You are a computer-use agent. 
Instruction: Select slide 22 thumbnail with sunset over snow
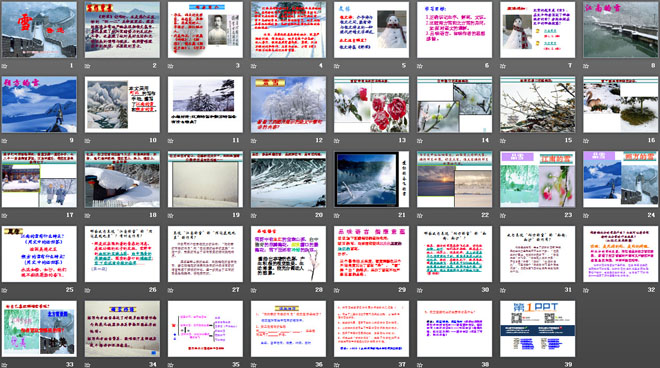tap(455, 179)
